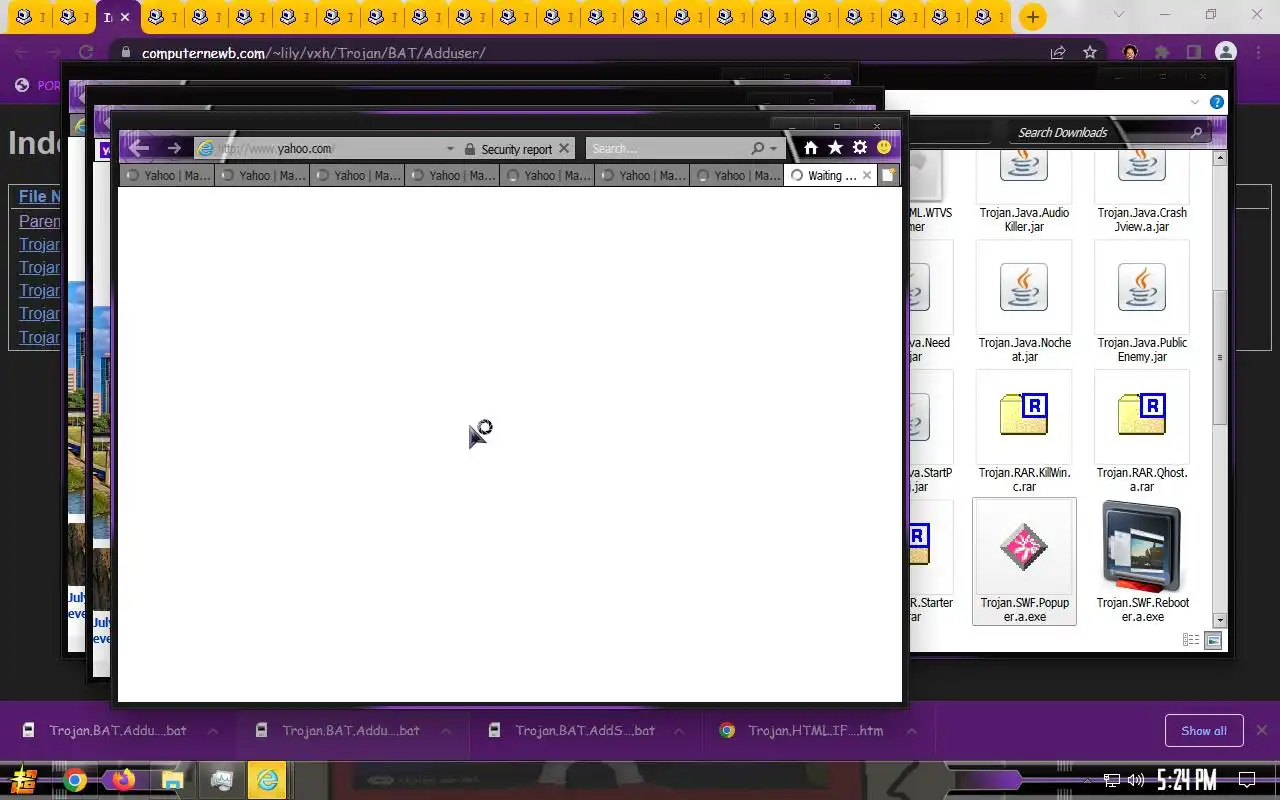
Task: Open the Home icon in Internet Explorer
Action: click(x=811, y=148)
